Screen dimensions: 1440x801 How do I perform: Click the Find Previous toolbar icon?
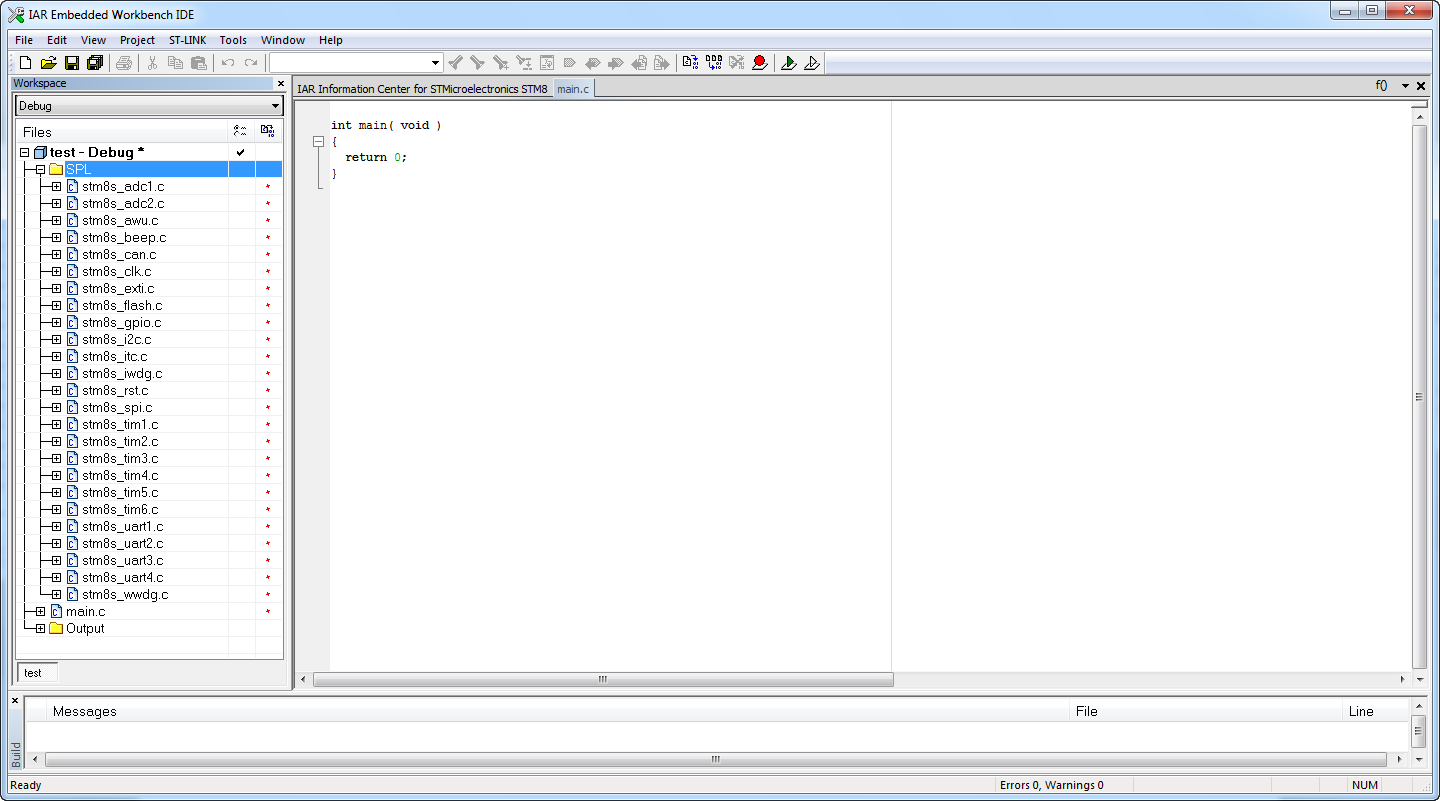[x=456, y=63]
